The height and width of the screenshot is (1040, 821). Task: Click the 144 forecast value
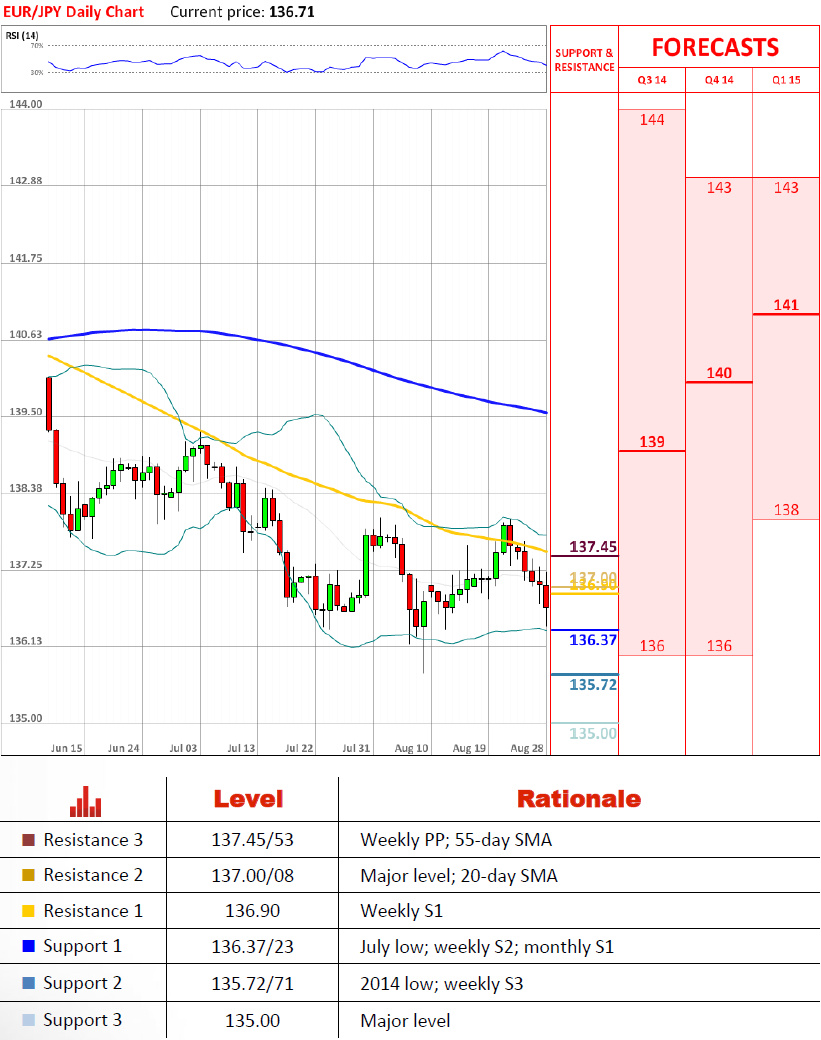coord(652,119)
